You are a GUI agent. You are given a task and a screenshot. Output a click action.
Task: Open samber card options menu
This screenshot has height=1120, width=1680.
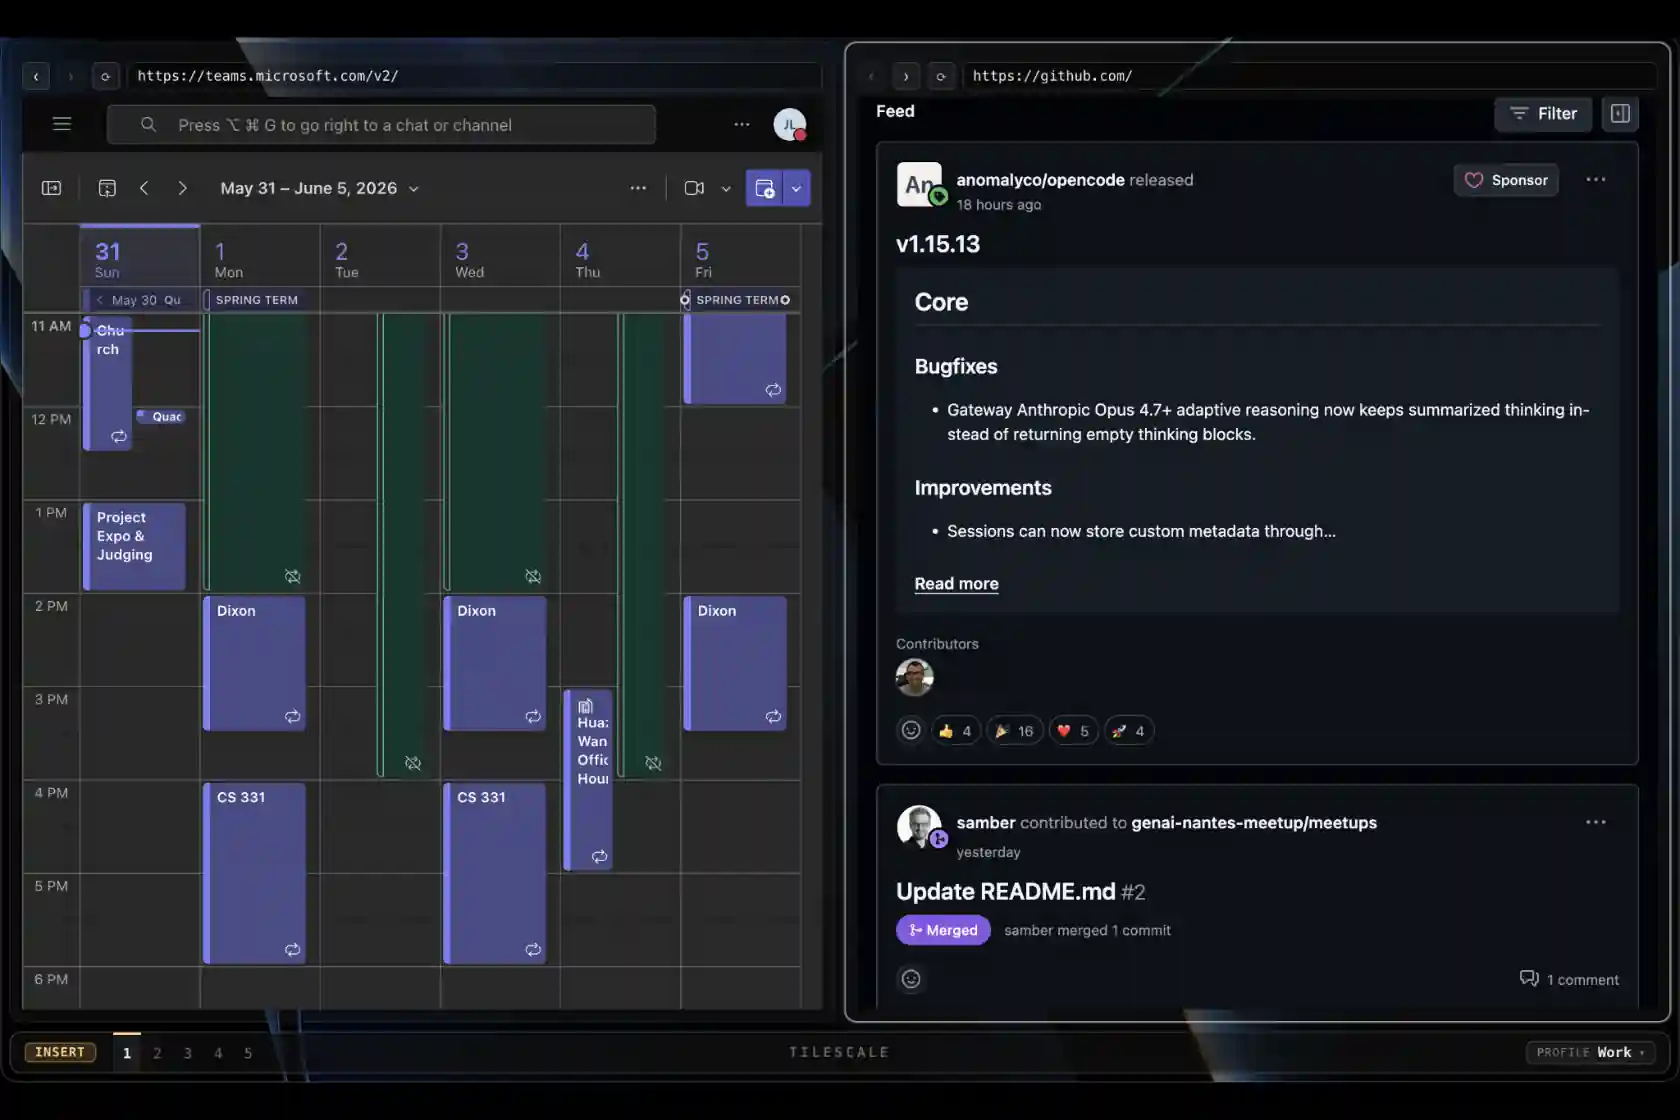1596,822
